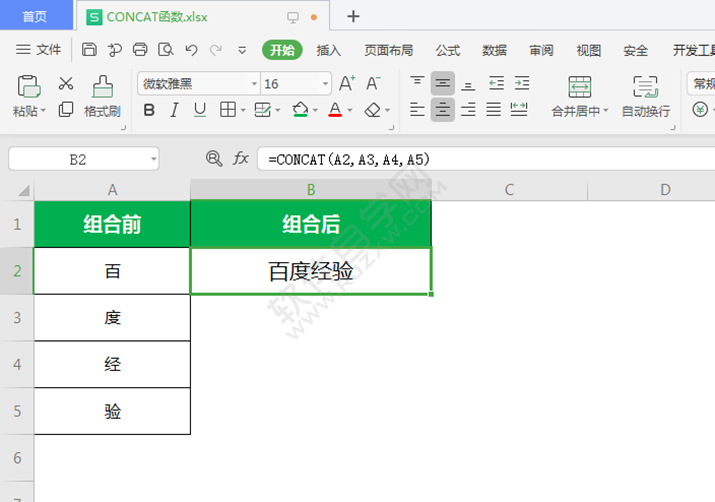This screenshot has height=502, width=715.
Task: Decrease font size with A- icon
Action: (373, 83)
